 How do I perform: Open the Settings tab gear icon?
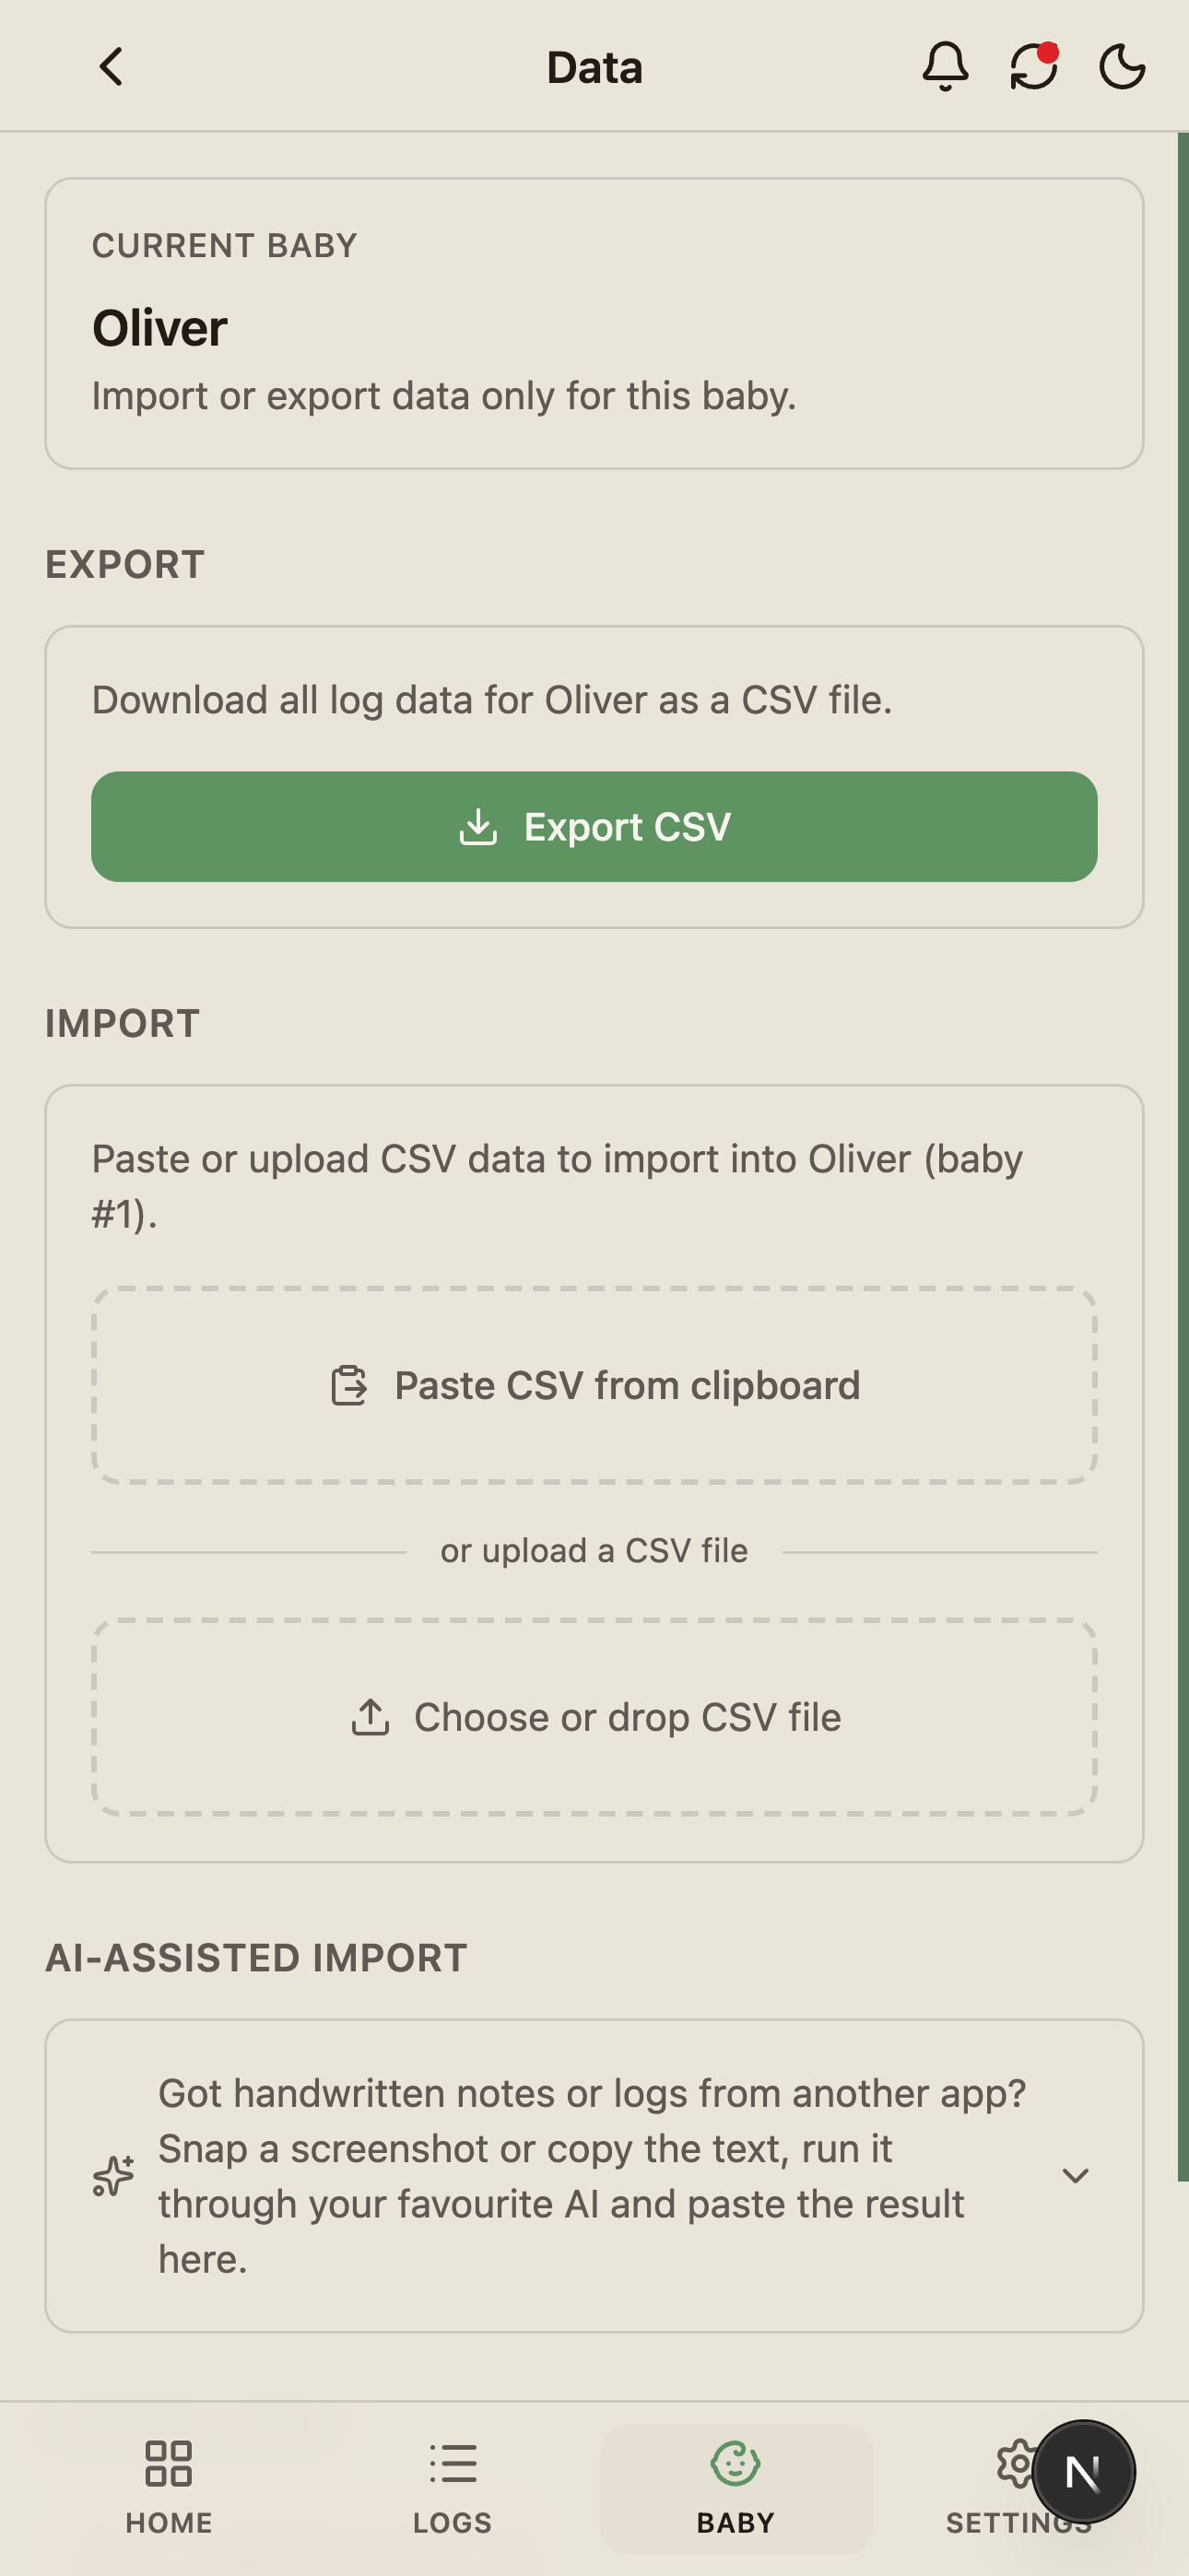[x=1017, y=2463]
